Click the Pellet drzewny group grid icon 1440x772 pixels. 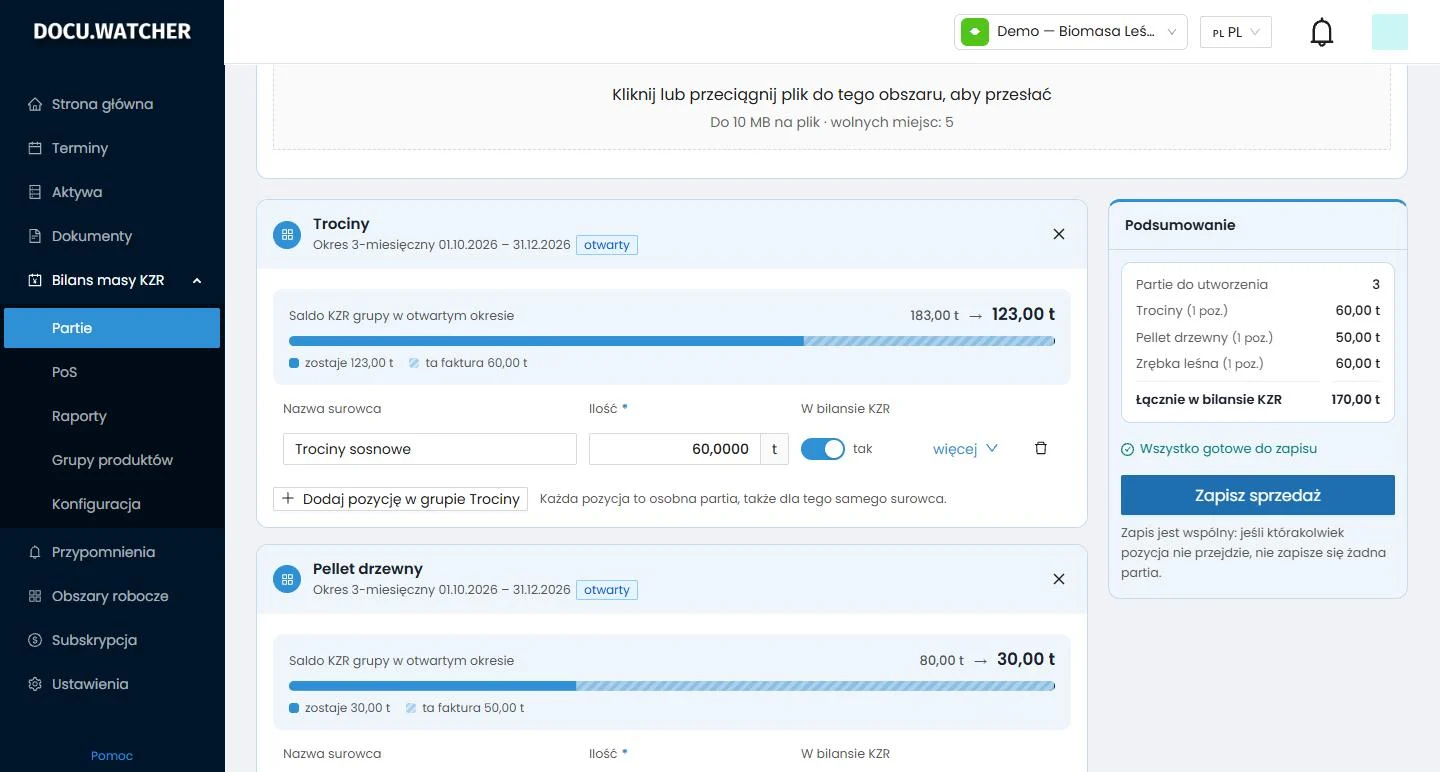pyautogui.click(x=287, y=579)
